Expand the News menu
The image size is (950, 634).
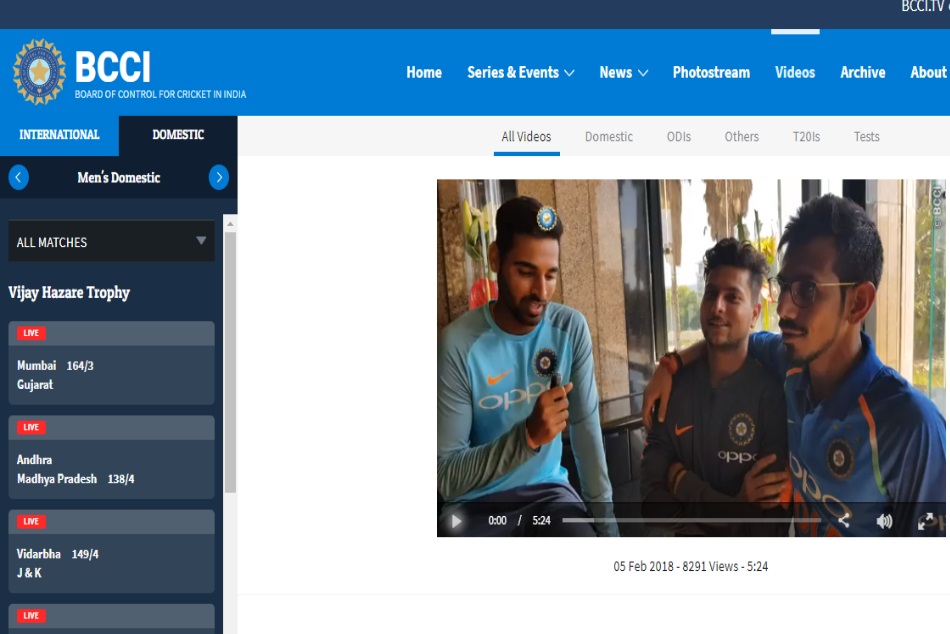[x=623, y=72]
